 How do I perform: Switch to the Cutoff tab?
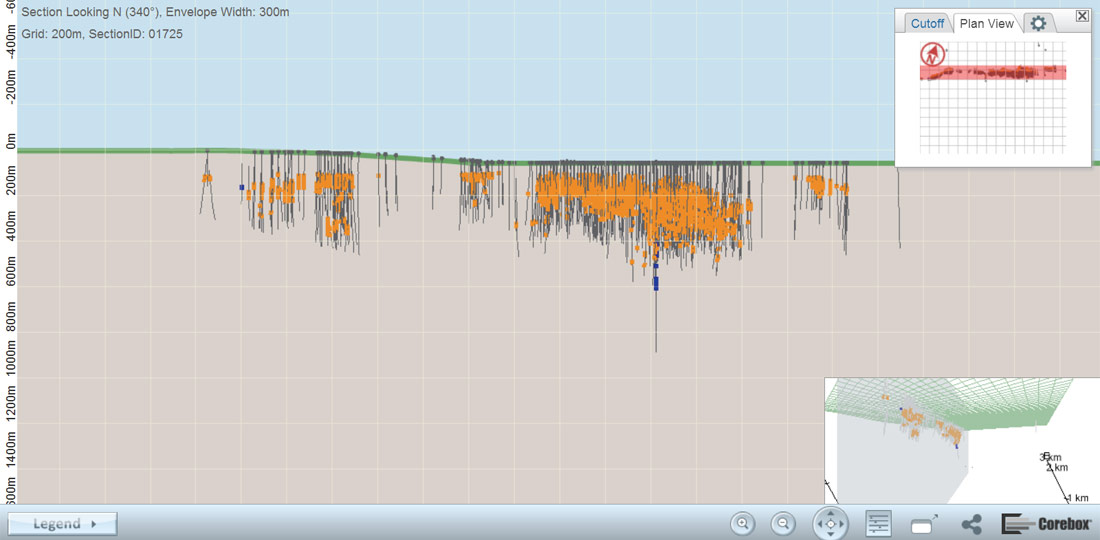[x=927, y=24]
